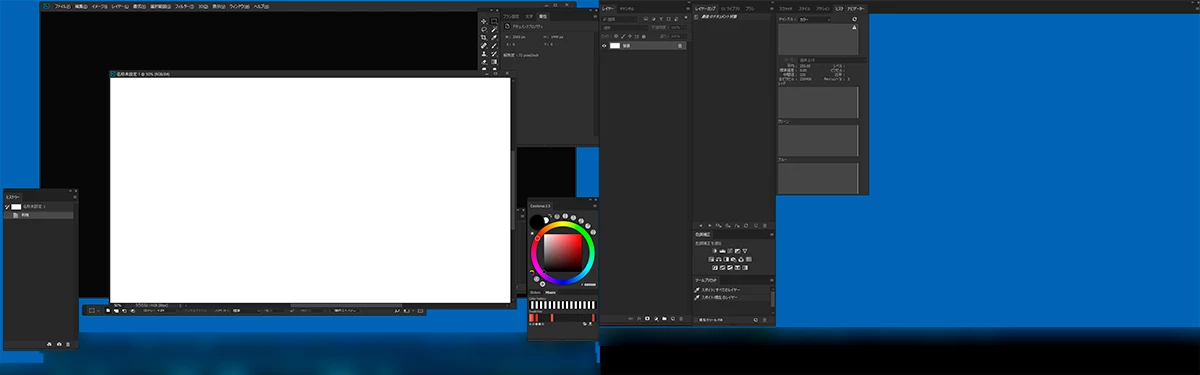Select preset スポイト: すべてのレイヤー
This screenshot has width=1200, height=375.
tap(732, 290)
